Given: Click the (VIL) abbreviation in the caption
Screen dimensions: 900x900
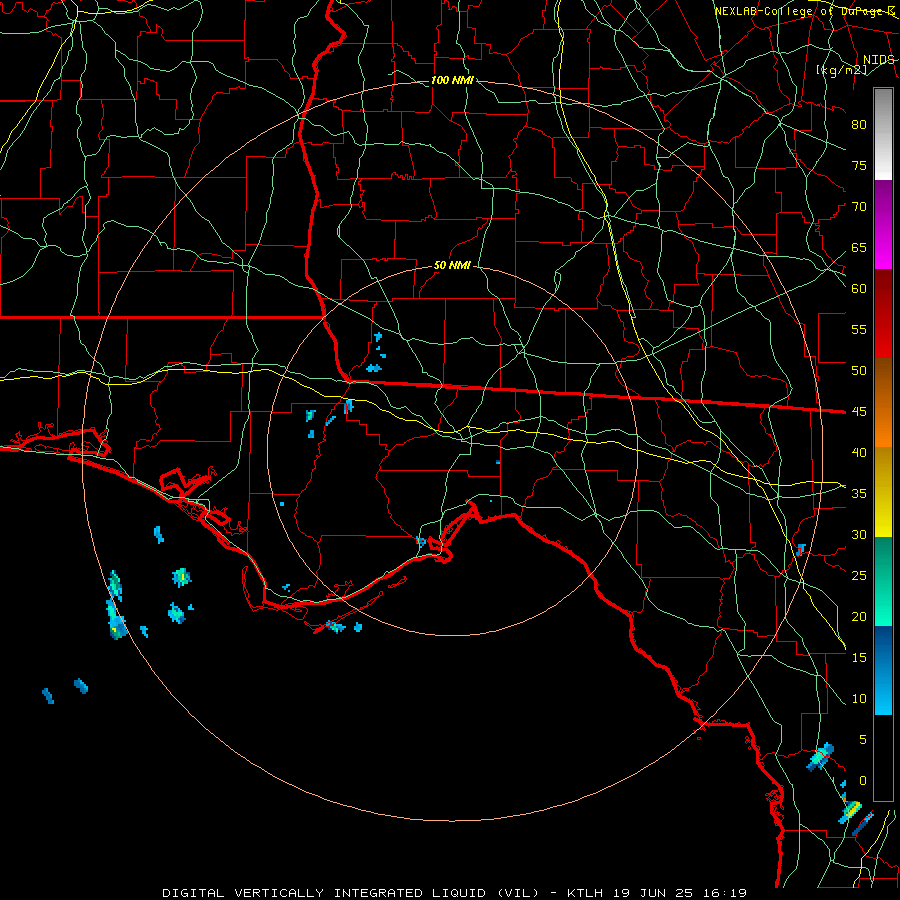Looking at the screenshot, I should click(518, 893).
